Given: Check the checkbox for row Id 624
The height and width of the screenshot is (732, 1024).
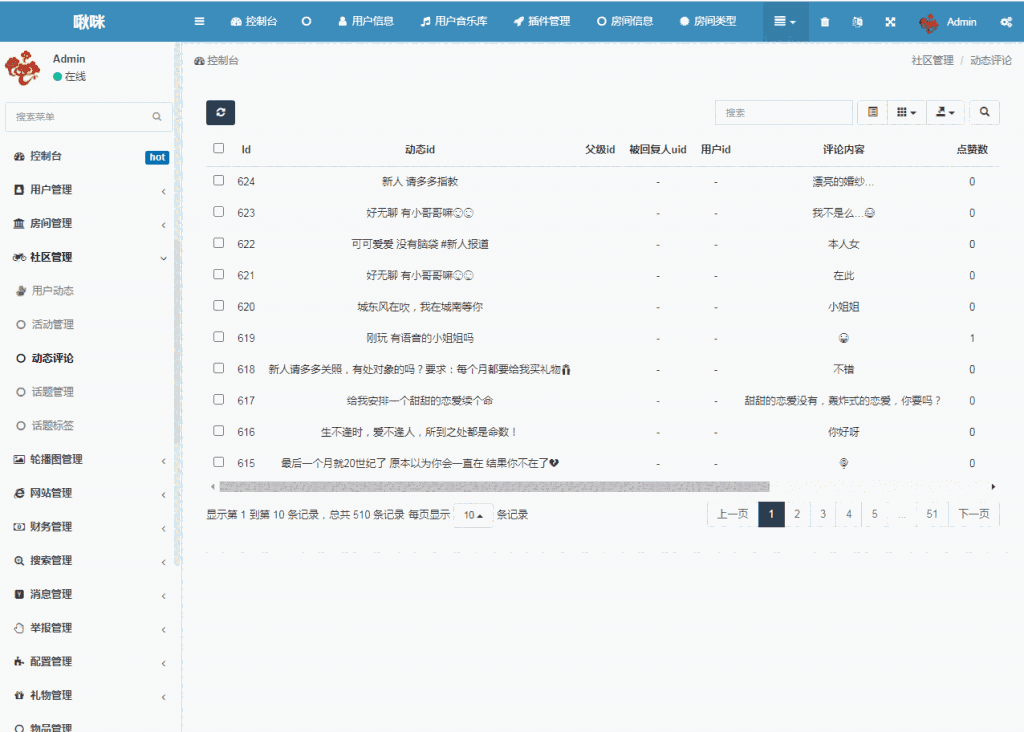Looking at the screenshot, I should click(x=217, y=181).
